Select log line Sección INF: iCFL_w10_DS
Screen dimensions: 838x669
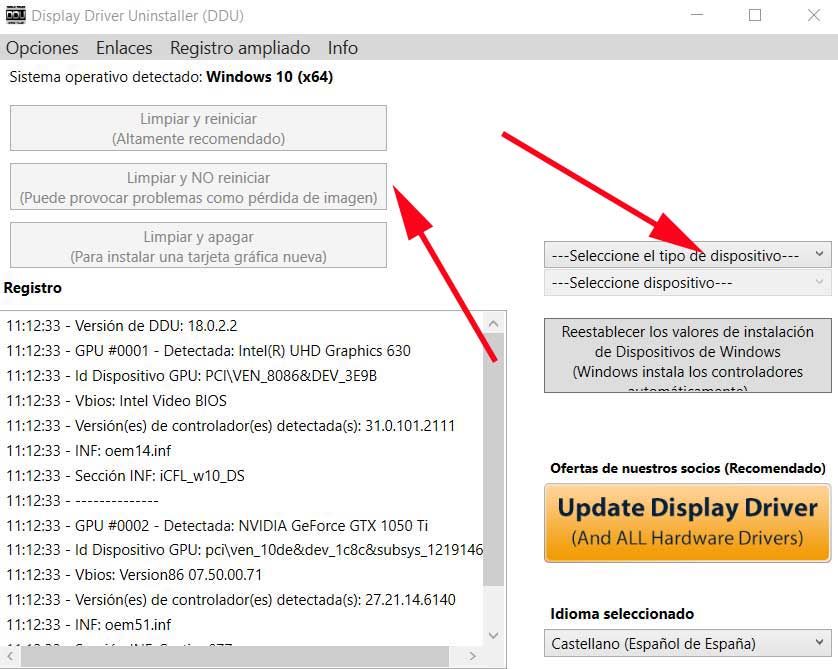(126, 476)
